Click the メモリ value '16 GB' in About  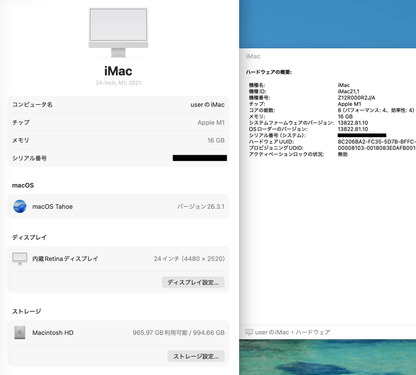click(216, 140)
